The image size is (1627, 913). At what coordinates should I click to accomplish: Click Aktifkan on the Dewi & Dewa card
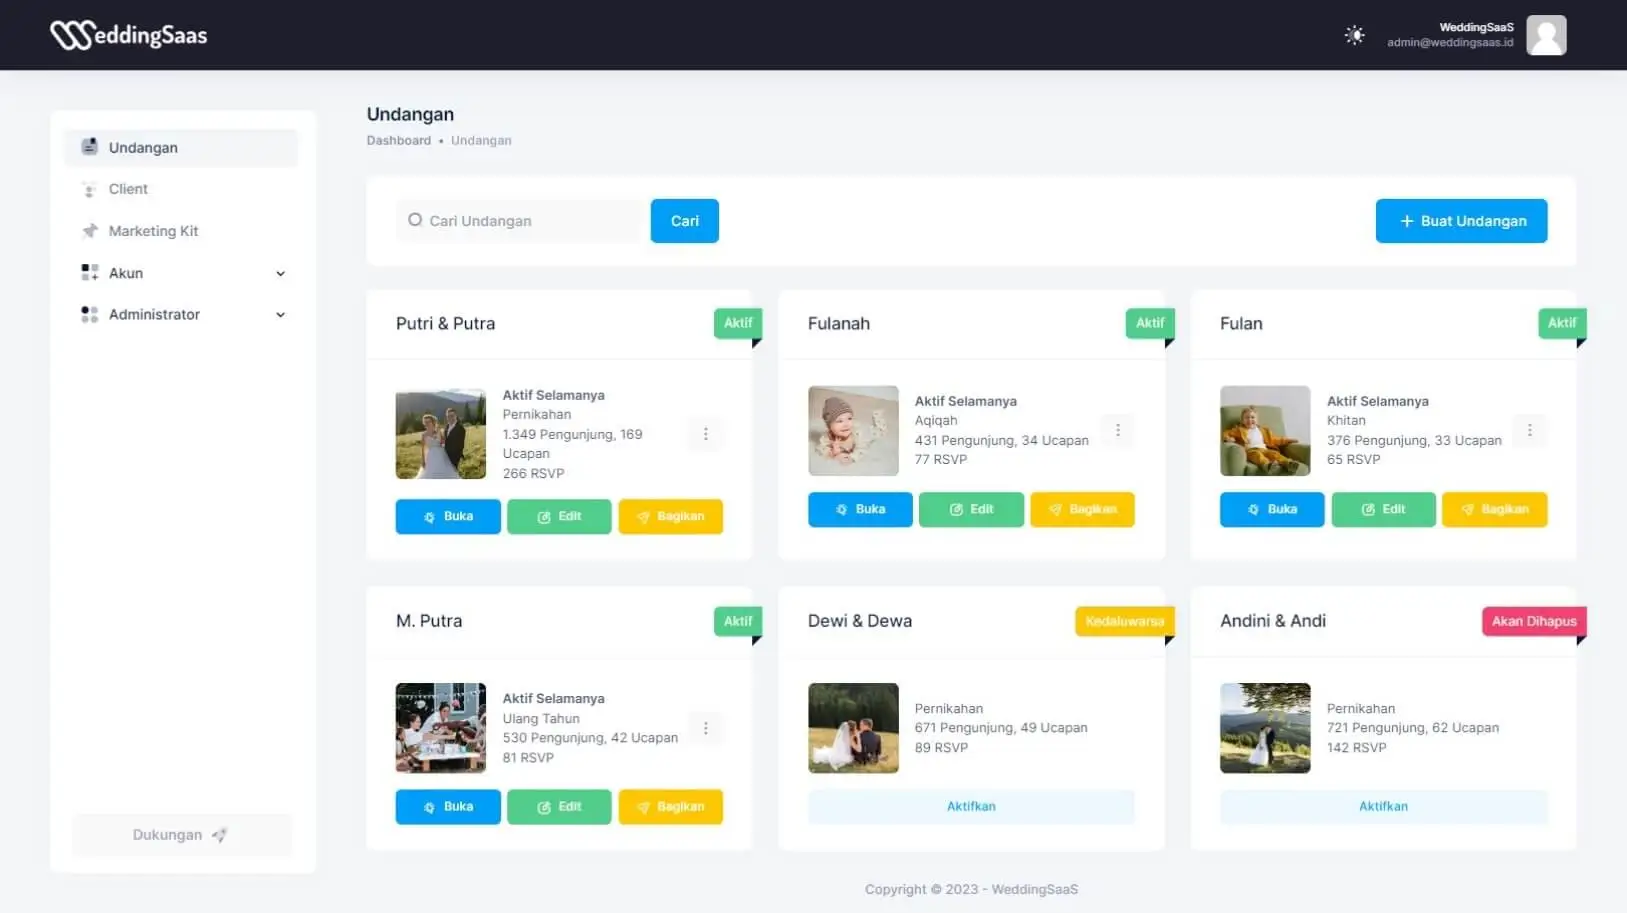(x=971, y=806)
